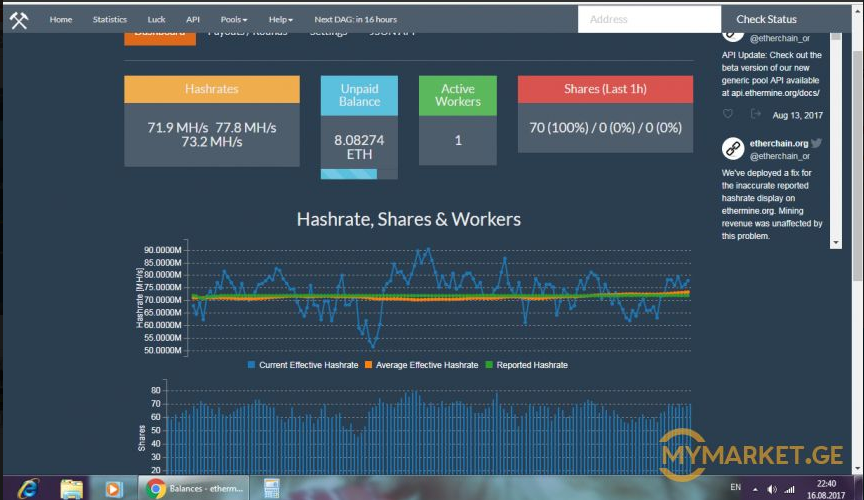Click the Twitter bird icon beside etherchain.org
Viewport: 864px width, 500px height.
point(816,144)
